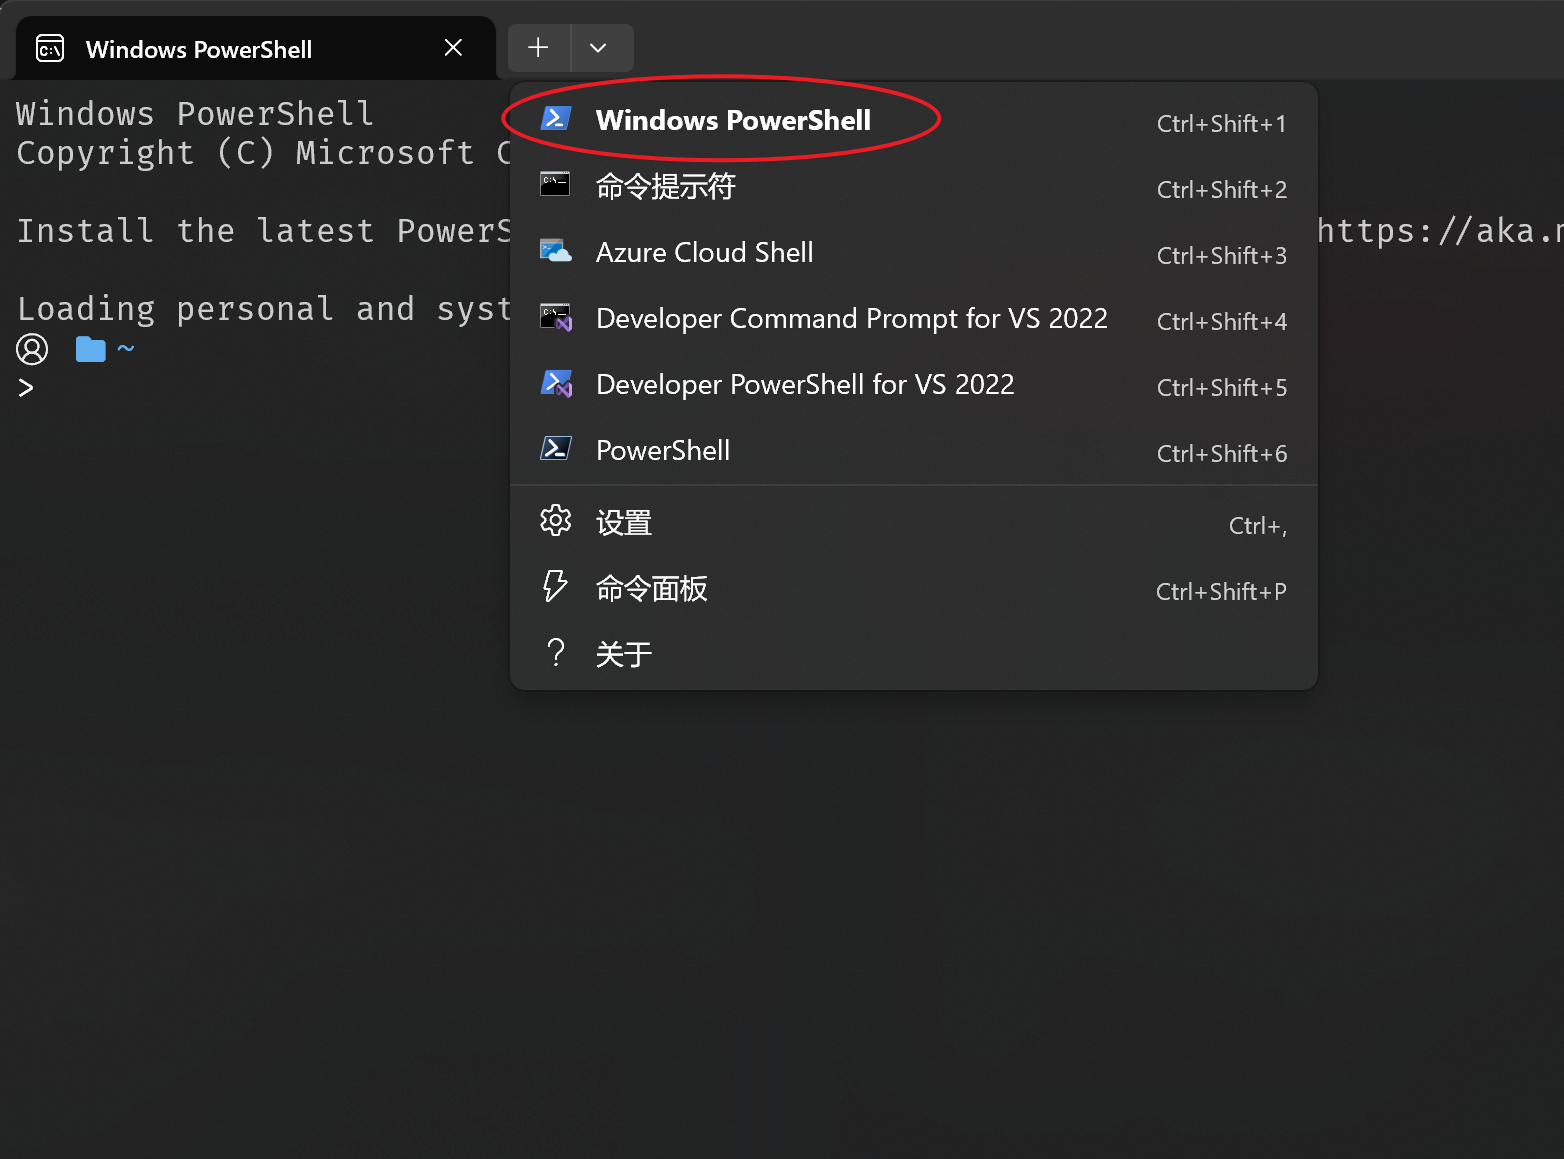Viewport: 1564px width, 1159px height.
Task: Click the Developer Command Prompt for VS 2022 icon
Action: coord(556,318)
